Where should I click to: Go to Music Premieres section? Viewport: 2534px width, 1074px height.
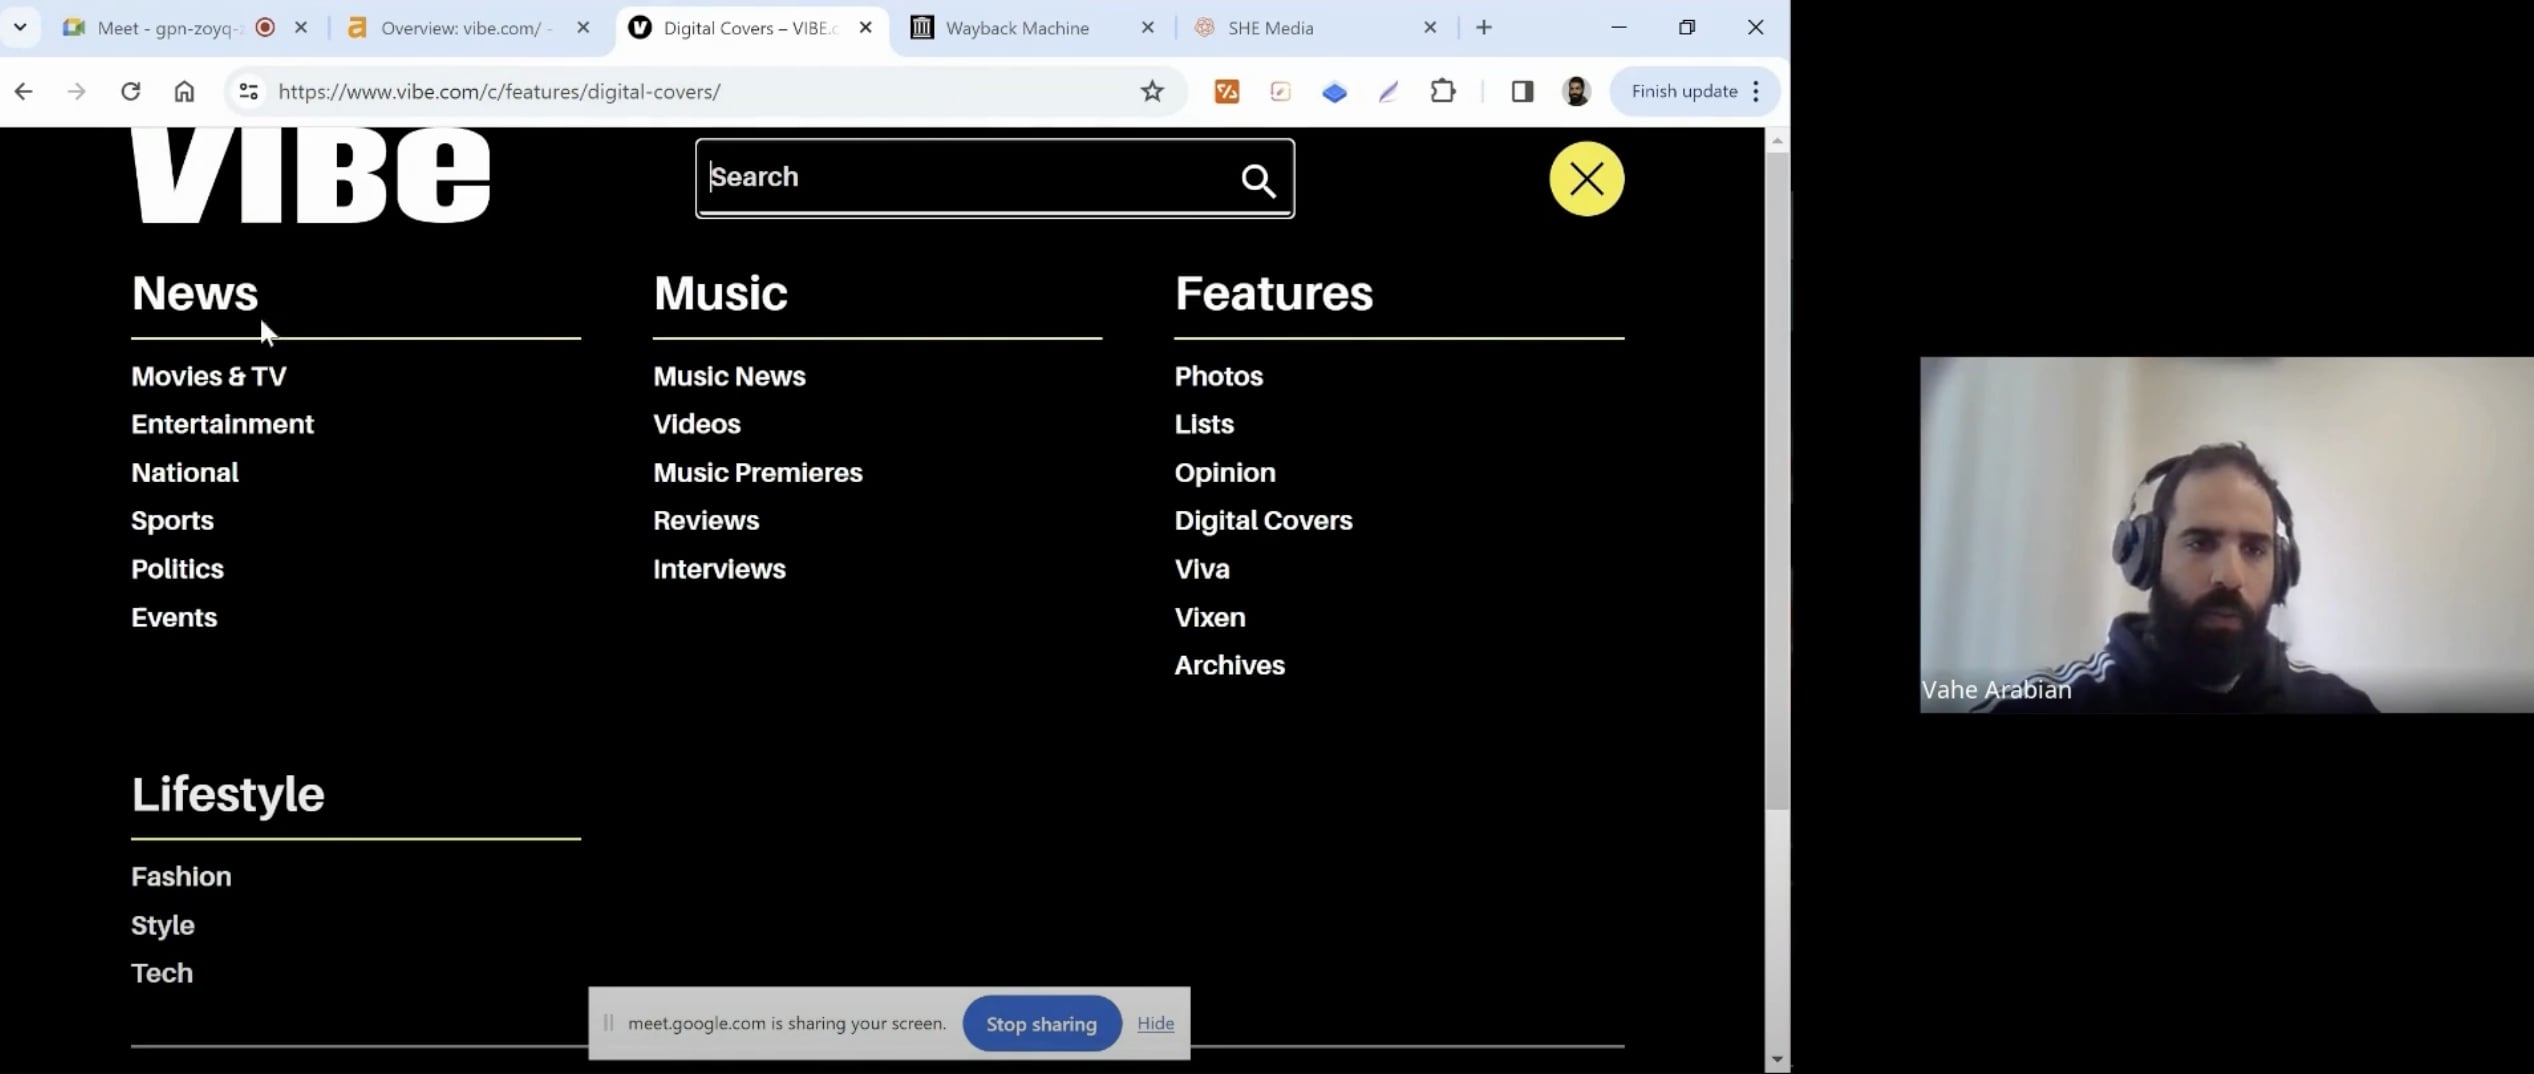pos(757,472)
